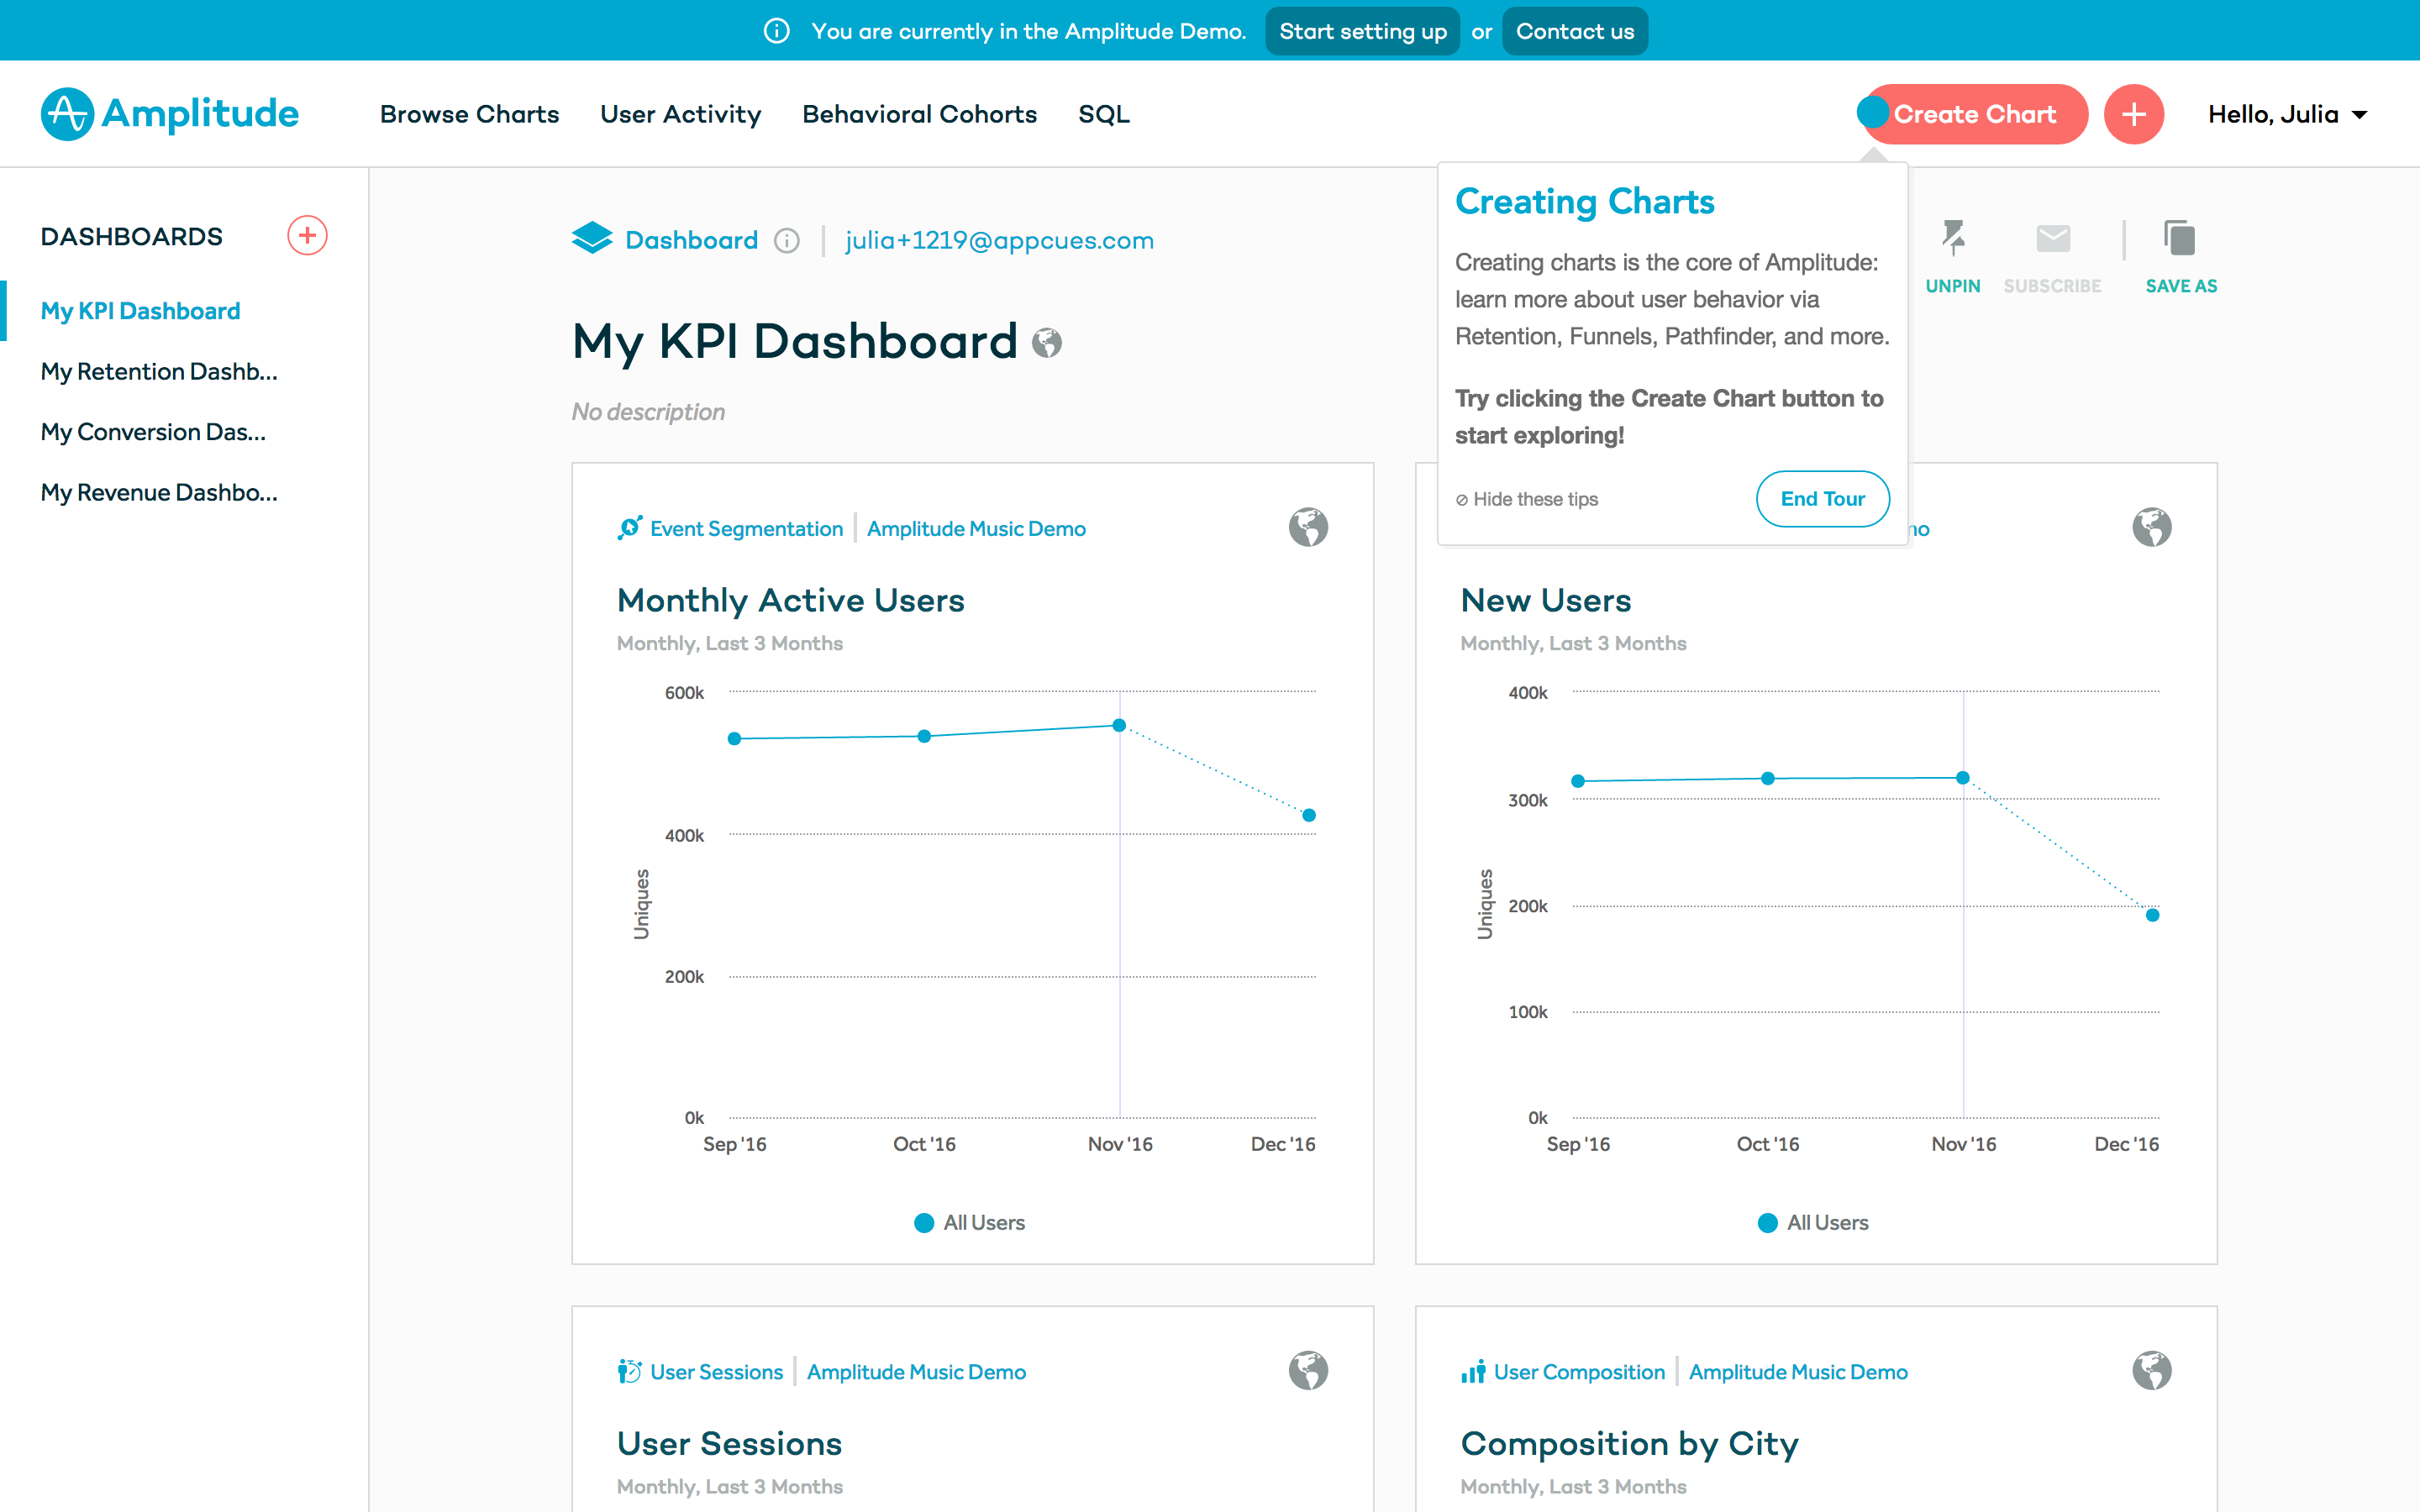Viewport: 2420px width, 1512px height.
Task: Click the Amplitude logo icon
Action: [x=67, y=114]
